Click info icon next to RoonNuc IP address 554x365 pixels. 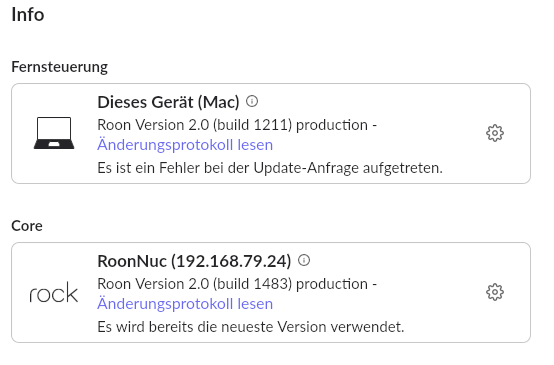coord(304,260)
